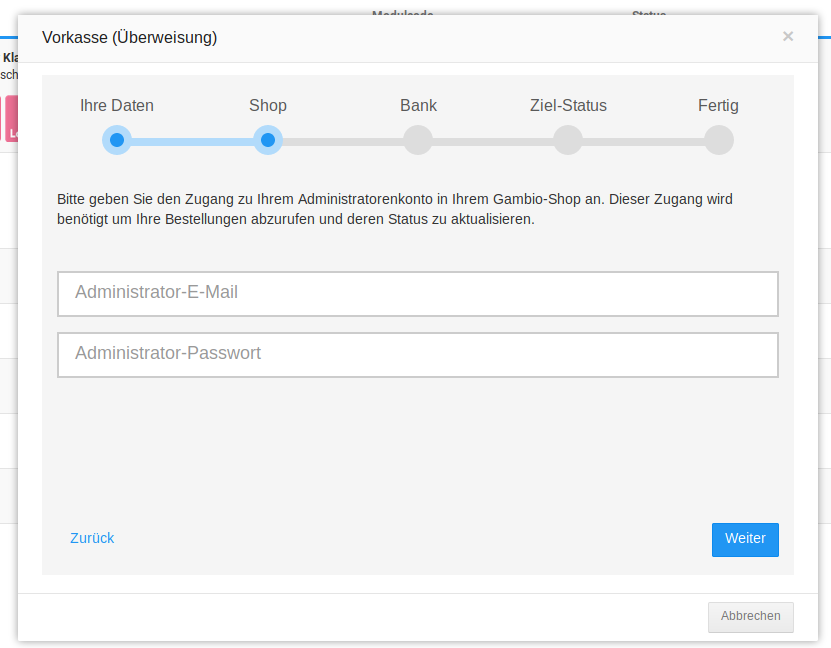Screen dimensions: 831x648
Task: Click the blue progress bar before Shop
Action: [x=192, y=141]
